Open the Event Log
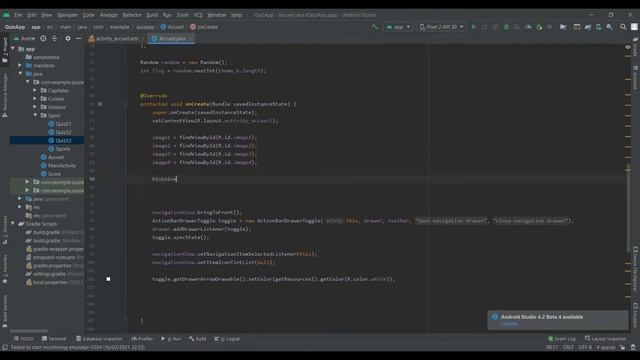Screen dimensions: 640x360 coord(562,339)
